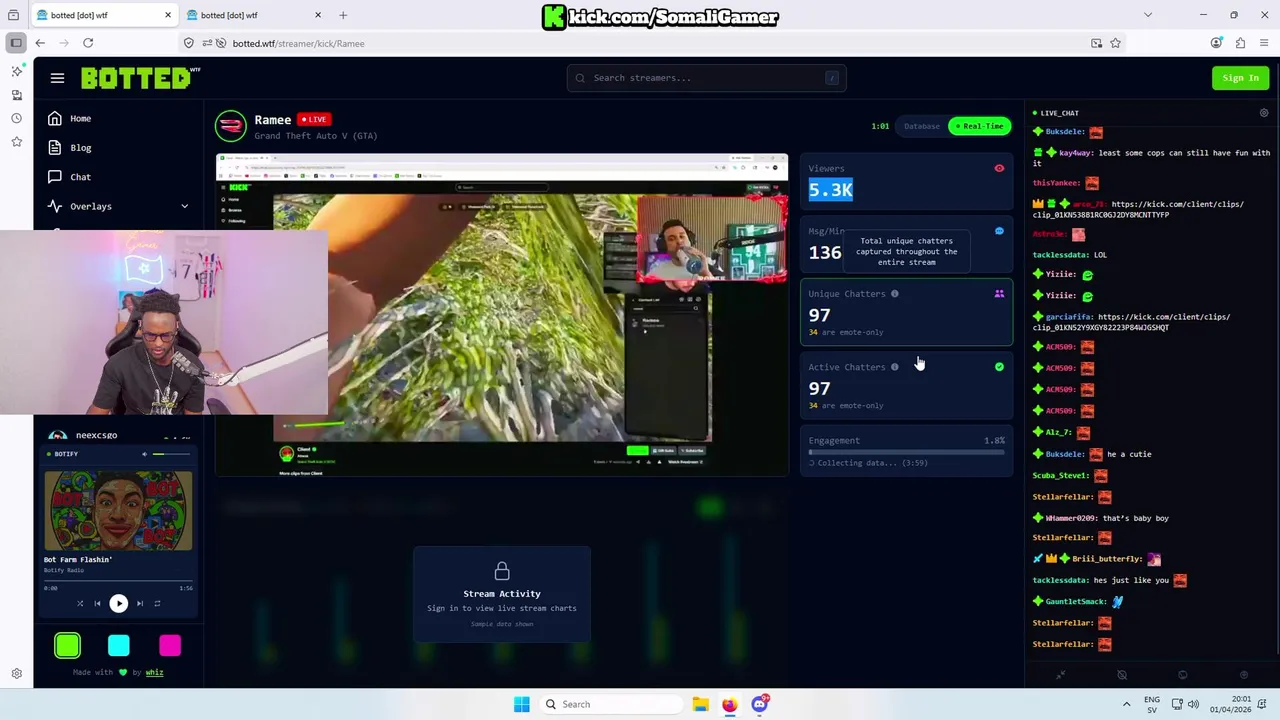Click the scroll-down circle icon below chat
Viewport: 1280px width, 720px height.
pyautogui.click(x=1244, y=675)
